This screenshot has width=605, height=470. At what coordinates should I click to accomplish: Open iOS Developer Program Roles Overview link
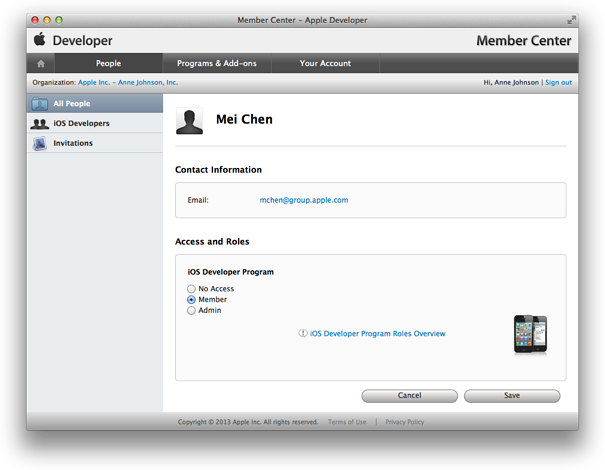(377, 333)
